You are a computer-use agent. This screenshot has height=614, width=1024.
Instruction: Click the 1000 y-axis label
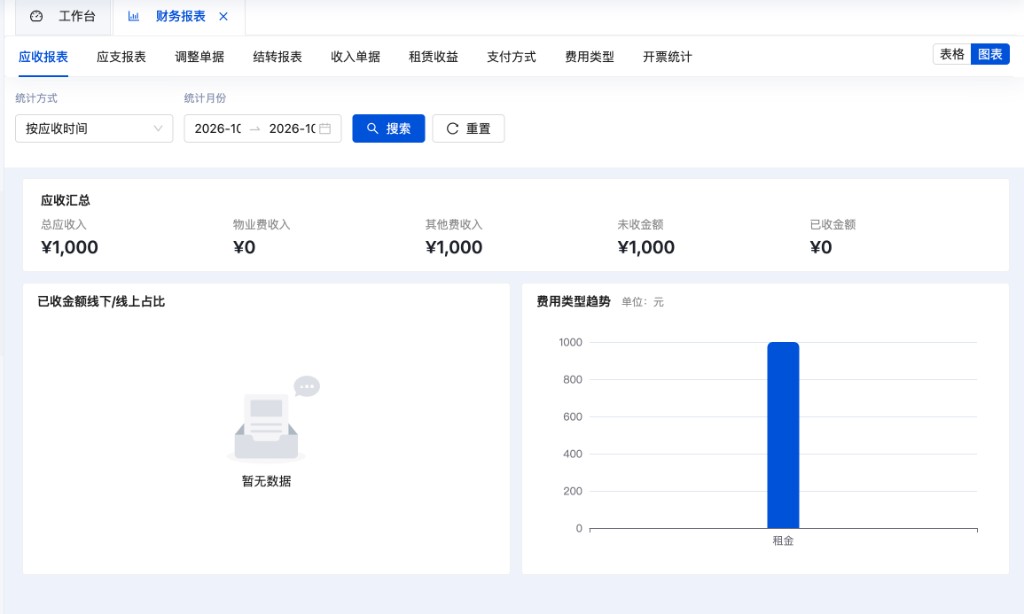coord(570,342)
